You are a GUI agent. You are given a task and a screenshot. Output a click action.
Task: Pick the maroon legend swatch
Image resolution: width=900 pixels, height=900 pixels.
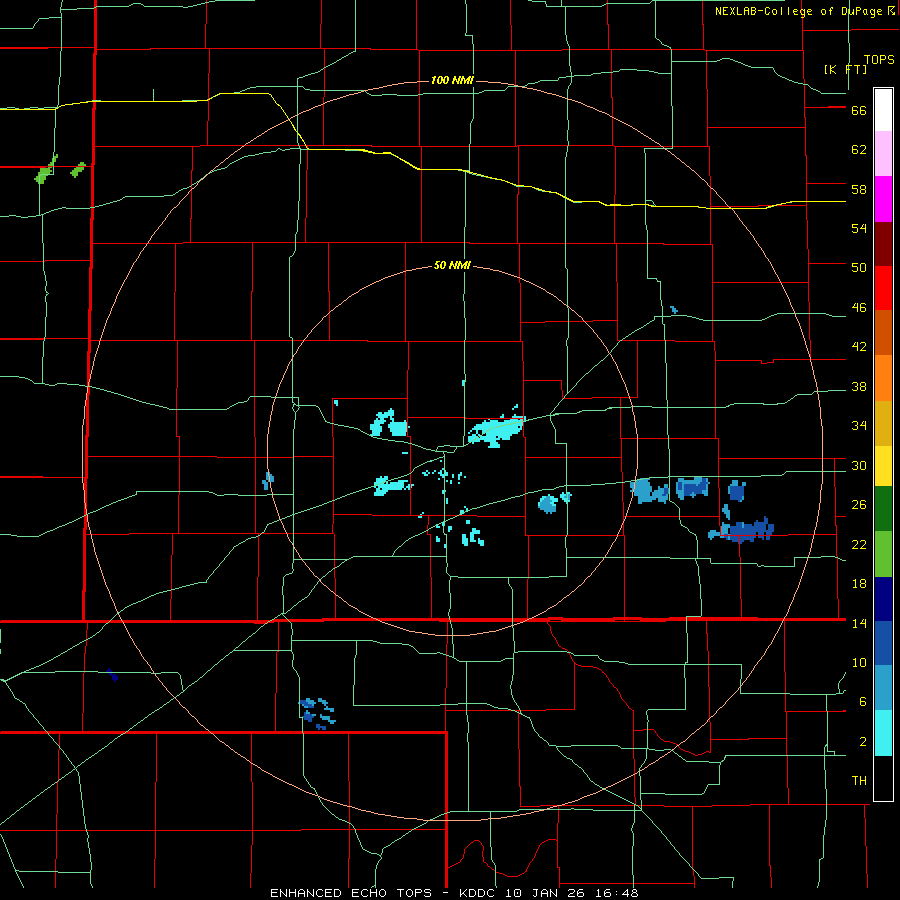pos(883,244)
